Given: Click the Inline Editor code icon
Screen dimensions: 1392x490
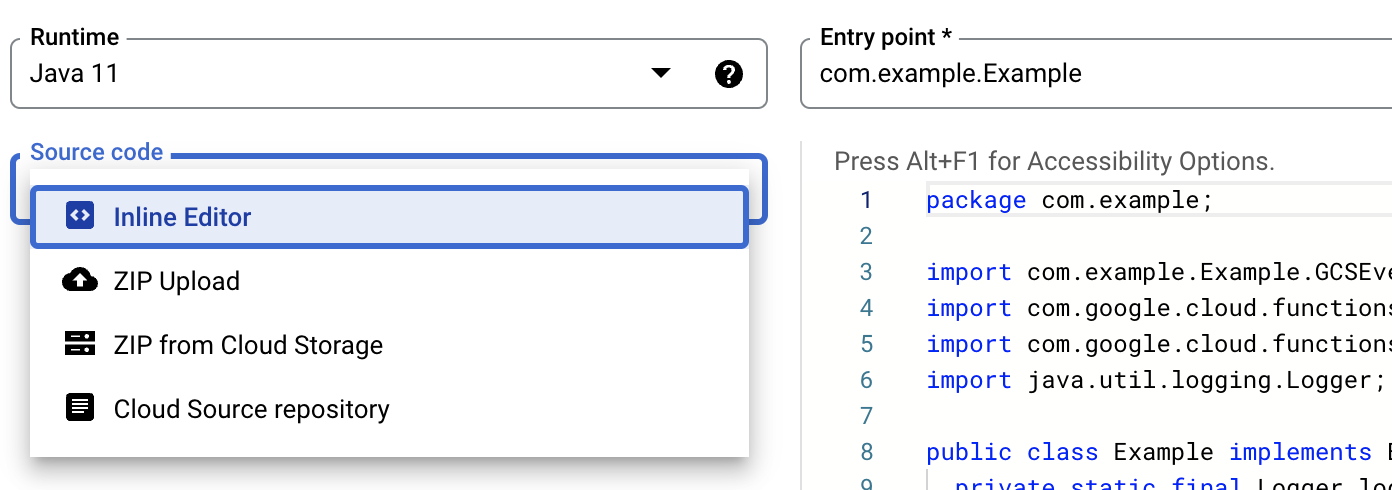Looking at the screenshot, I should coord(80,216).
